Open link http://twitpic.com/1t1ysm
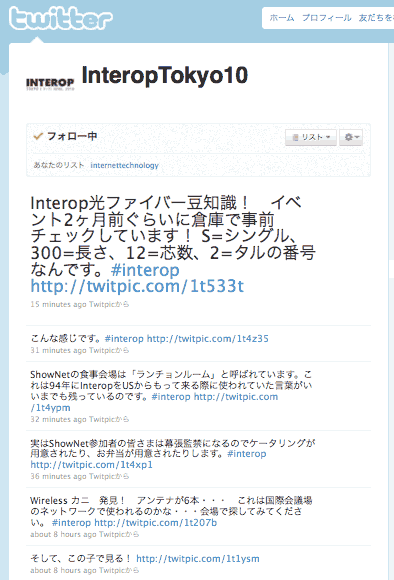 click(198, 559)
